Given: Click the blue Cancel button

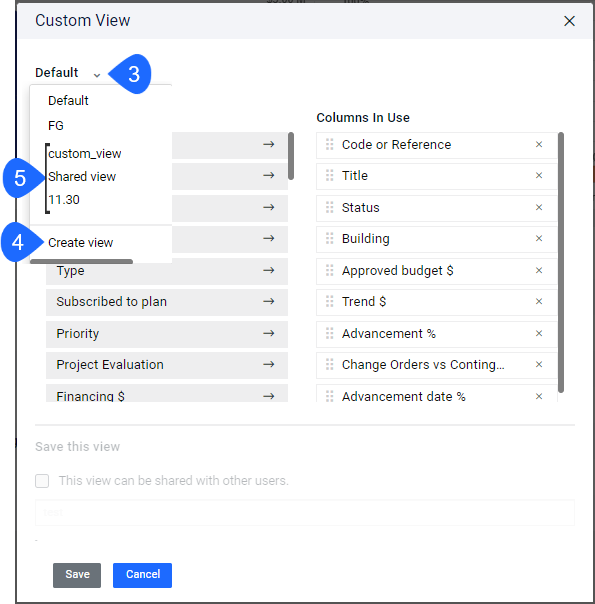Looking at the screenshot, I should click(142, 575).
